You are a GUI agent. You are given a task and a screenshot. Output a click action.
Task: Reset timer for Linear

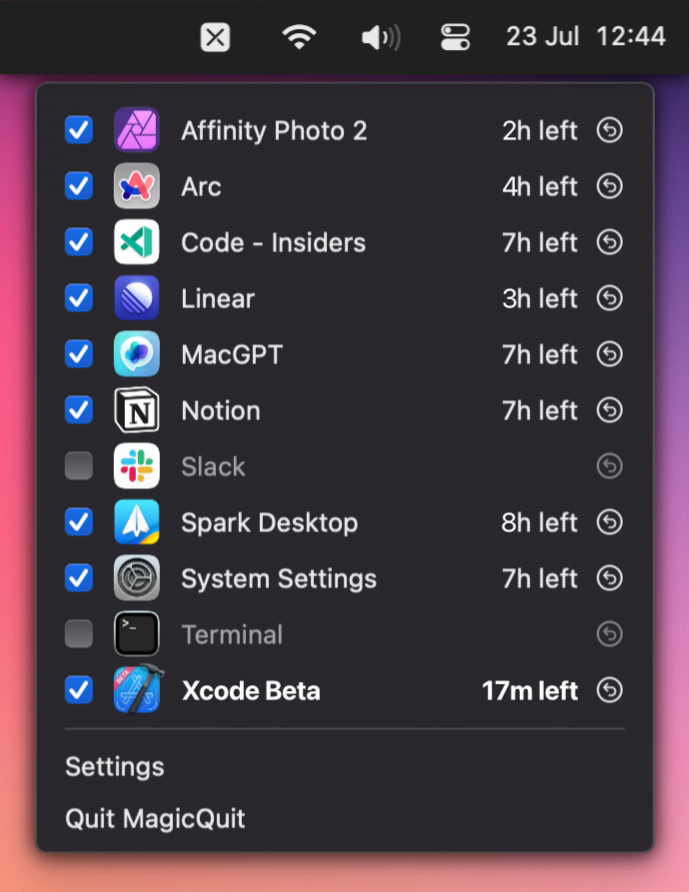pyautogui.click(x=609, y=298)
